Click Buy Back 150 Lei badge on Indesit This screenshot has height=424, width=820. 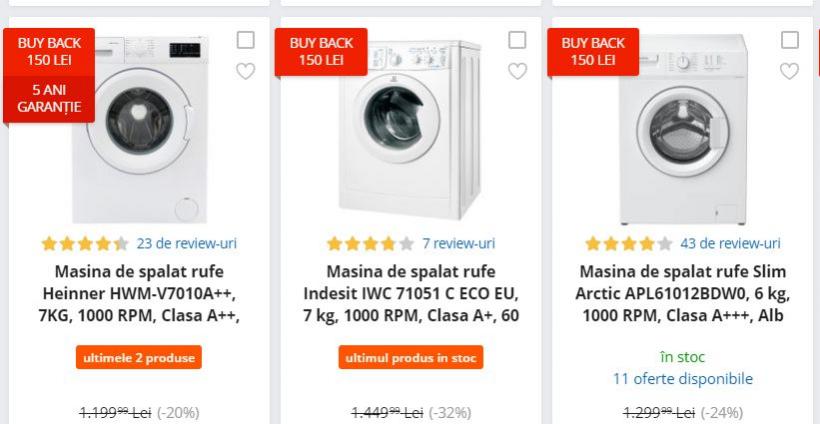[322, 51]
